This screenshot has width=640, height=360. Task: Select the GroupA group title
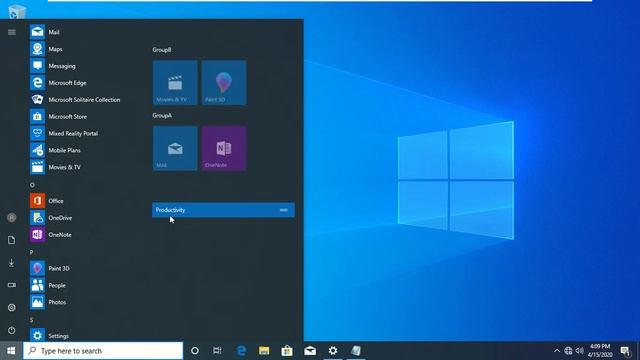coord(162,116)
